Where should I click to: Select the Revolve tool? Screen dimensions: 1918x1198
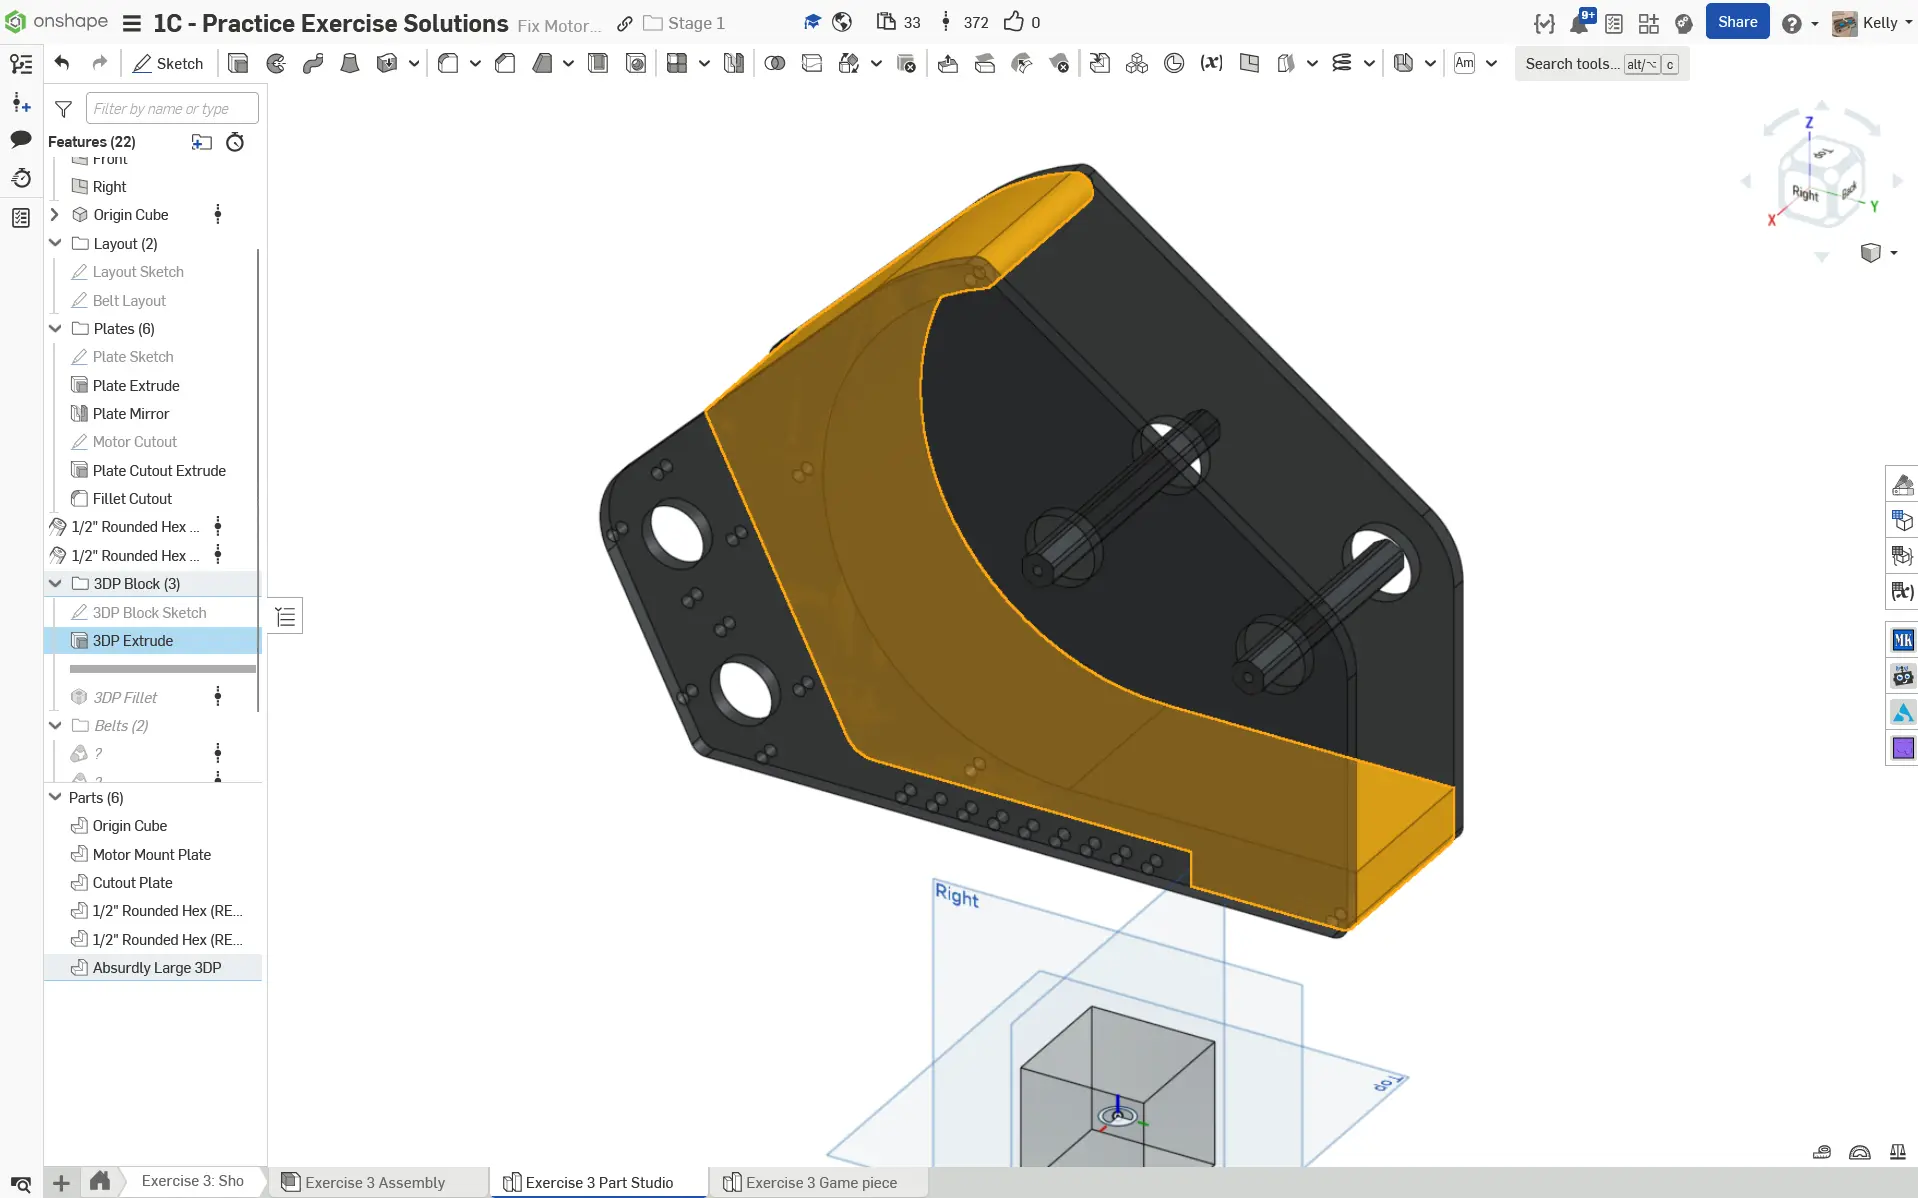coord(276,64)
